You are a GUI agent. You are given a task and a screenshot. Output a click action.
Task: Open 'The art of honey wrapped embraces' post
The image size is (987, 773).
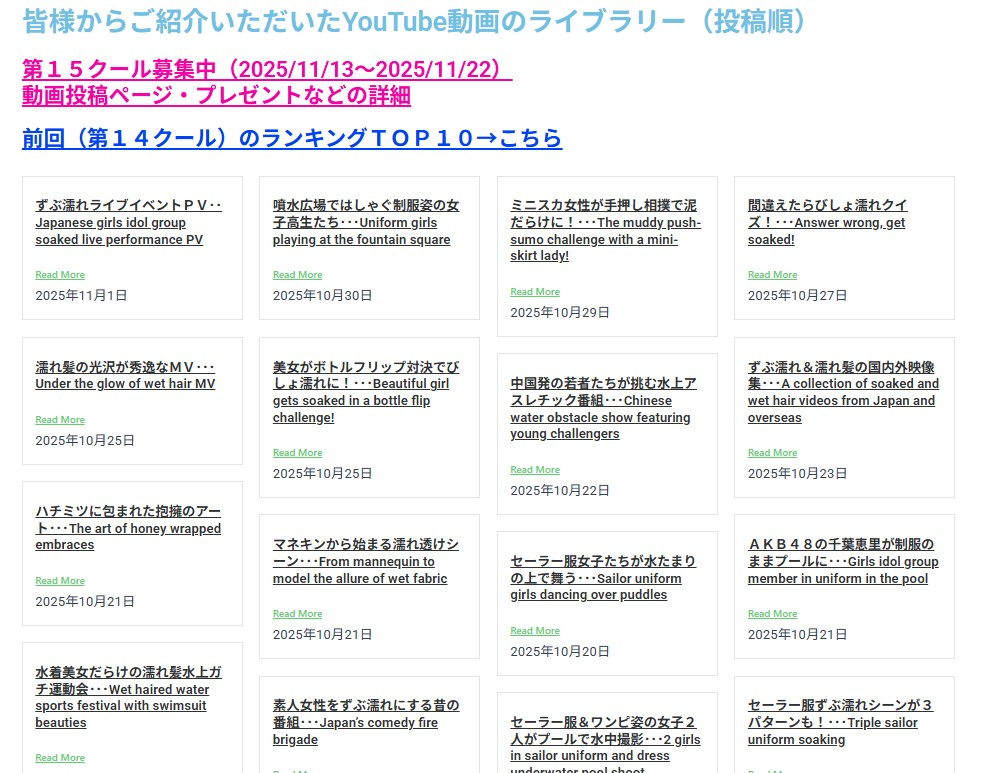pos(128,528)
